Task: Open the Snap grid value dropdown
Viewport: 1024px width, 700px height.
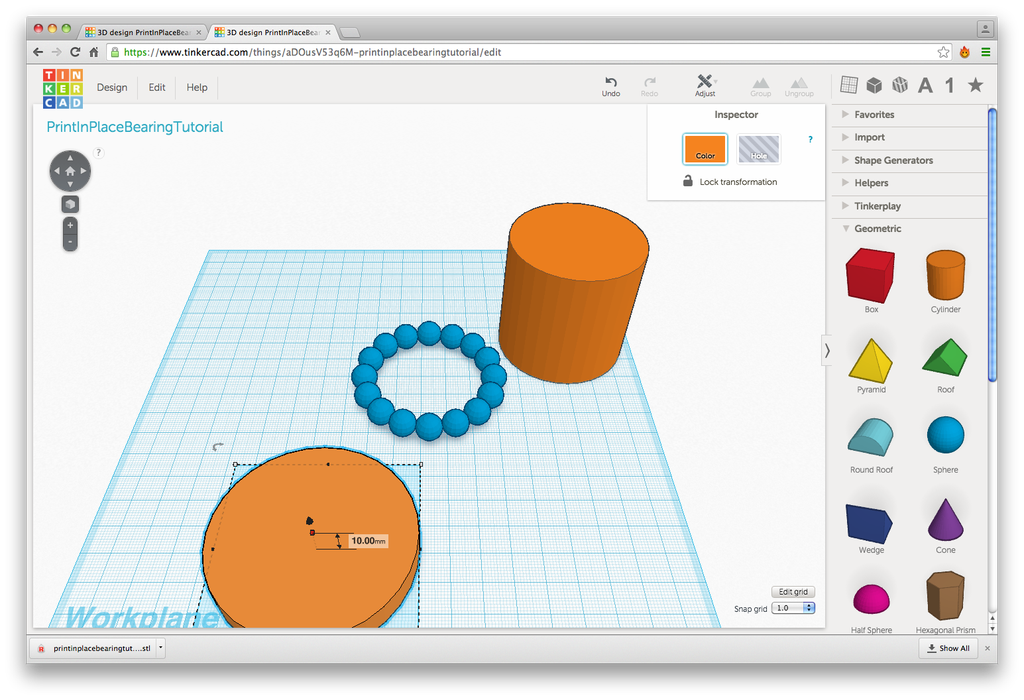Action: pos(793,608)
